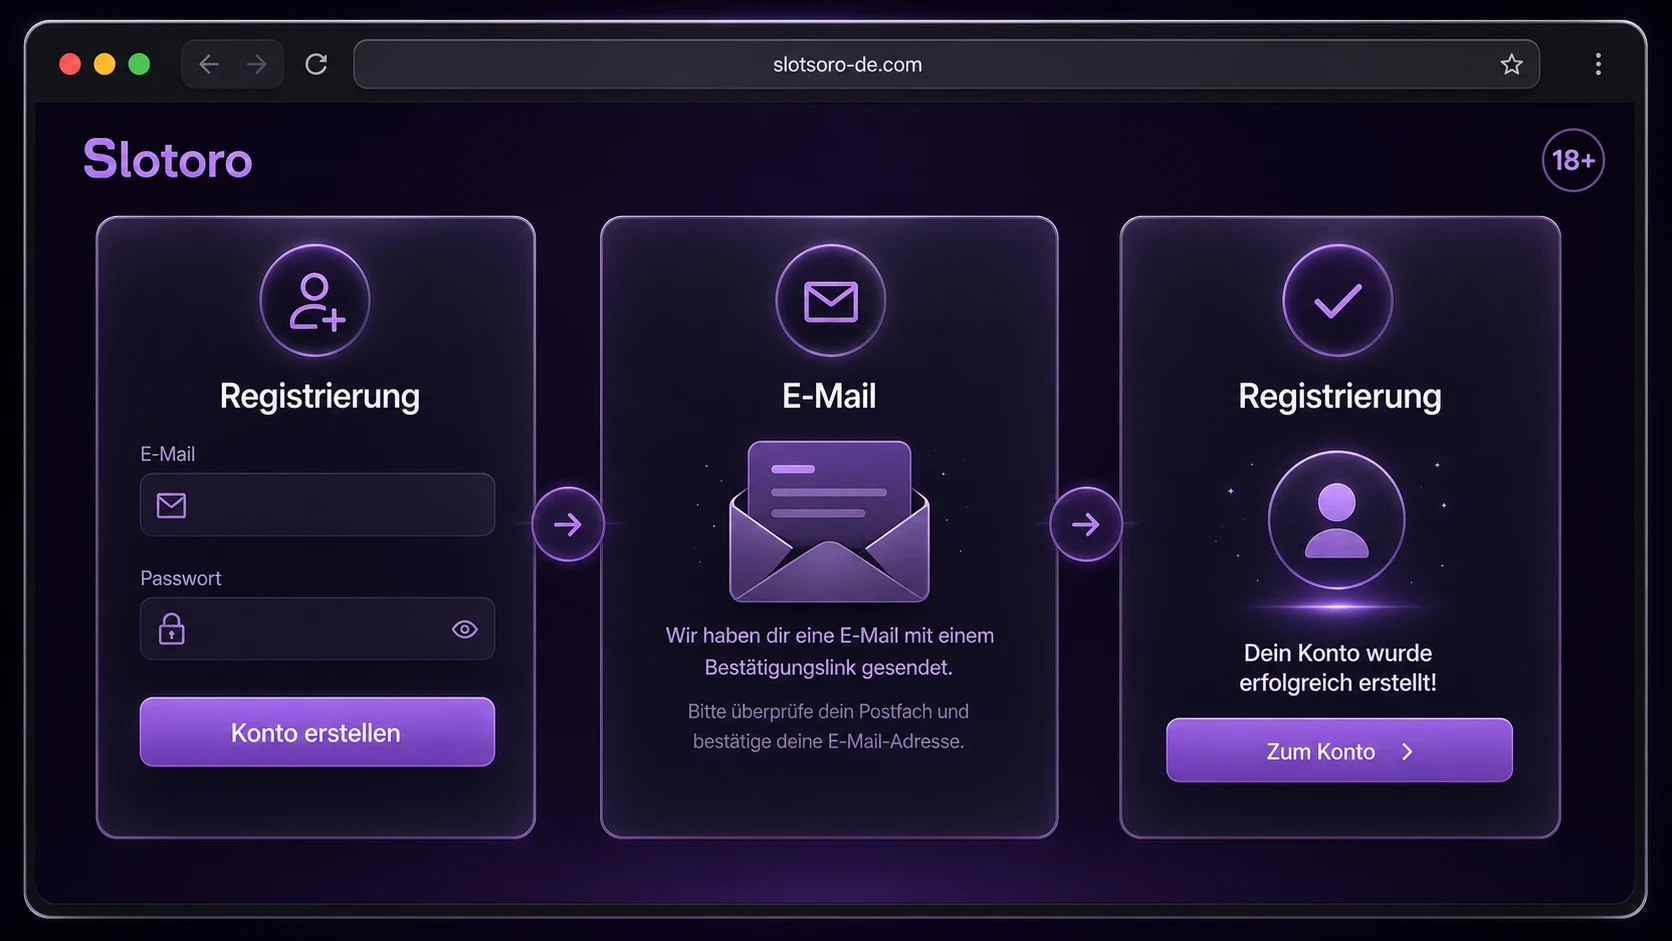Screen dimensions: 1672x941
Task: Click the user avatar icon on success card
Action: (x=1337, y=520)
